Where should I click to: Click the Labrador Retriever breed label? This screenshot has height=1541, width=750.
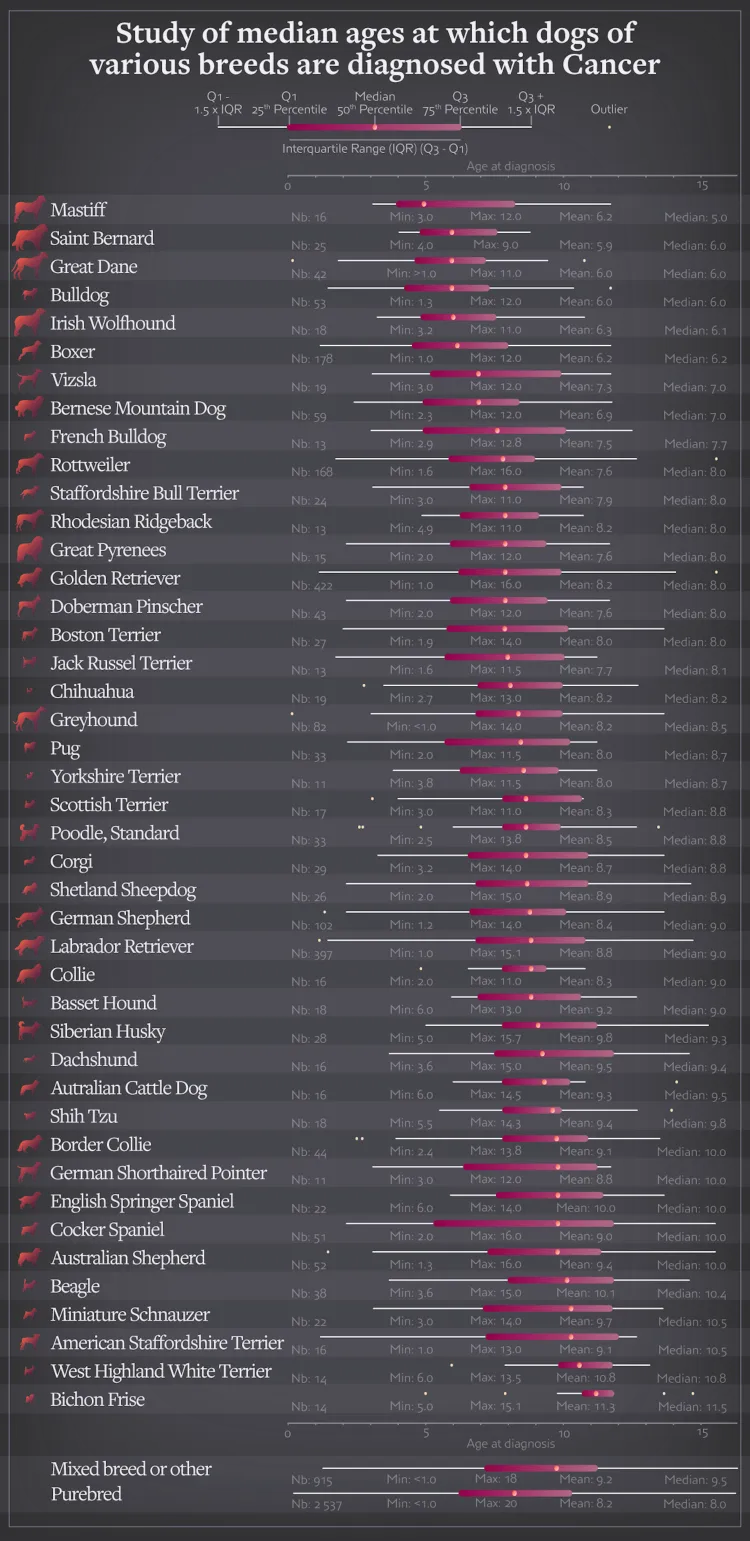pyautogui.click(x=122, y=946)
